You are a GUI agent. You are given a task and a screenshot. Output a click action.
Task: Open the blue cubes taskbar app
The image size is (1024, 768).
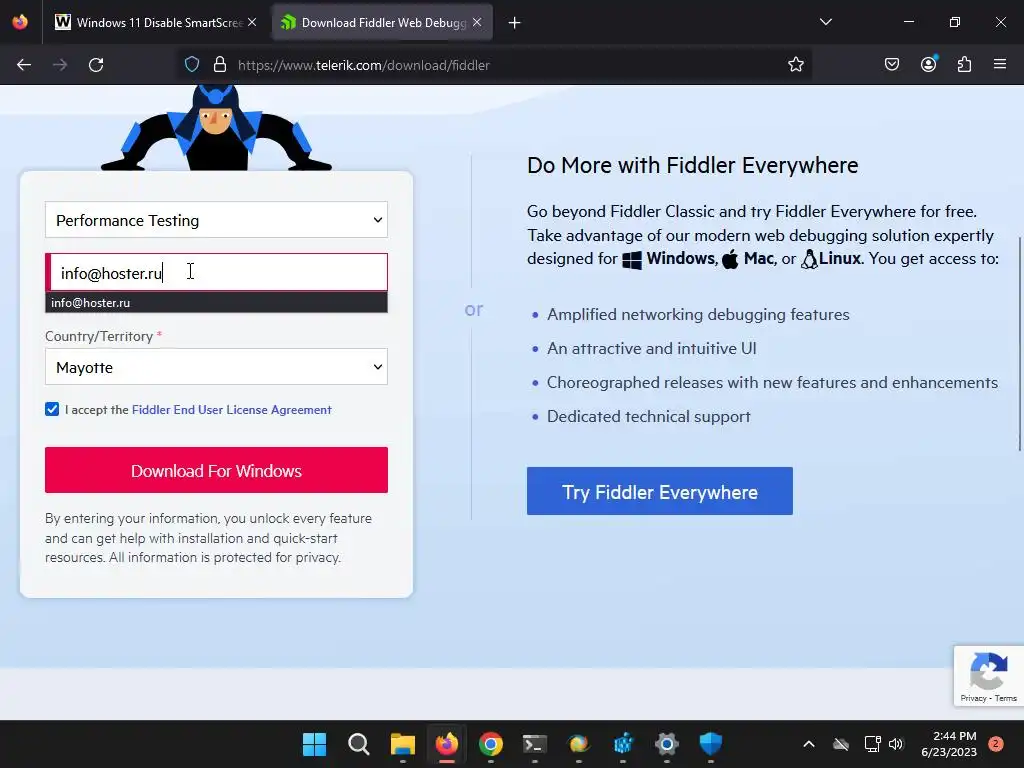(623, 744)
